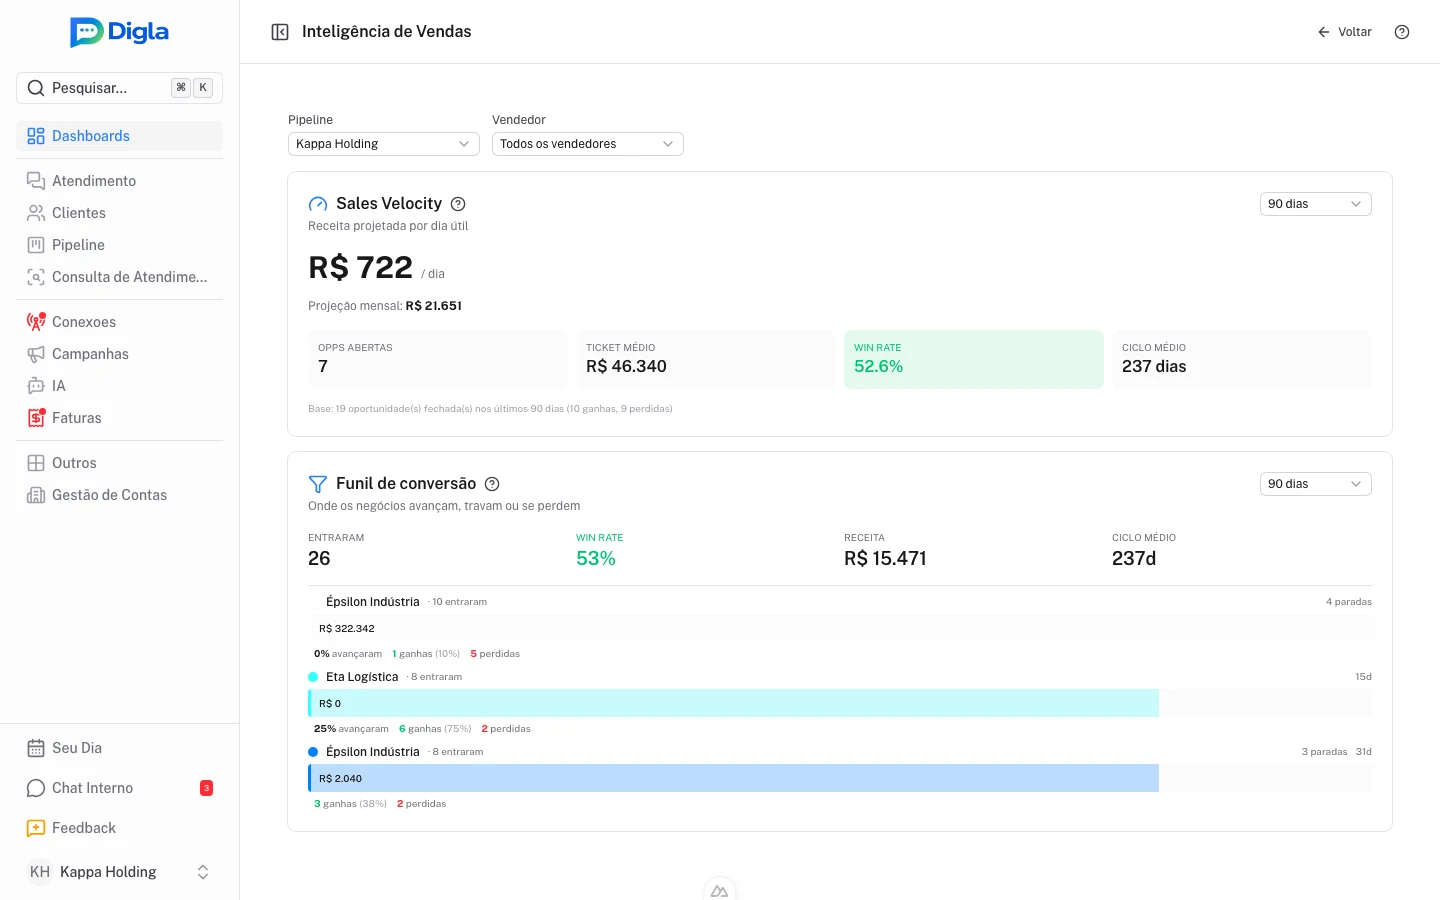
Task: Click the Dashboards grid icon
Action: 36,136
